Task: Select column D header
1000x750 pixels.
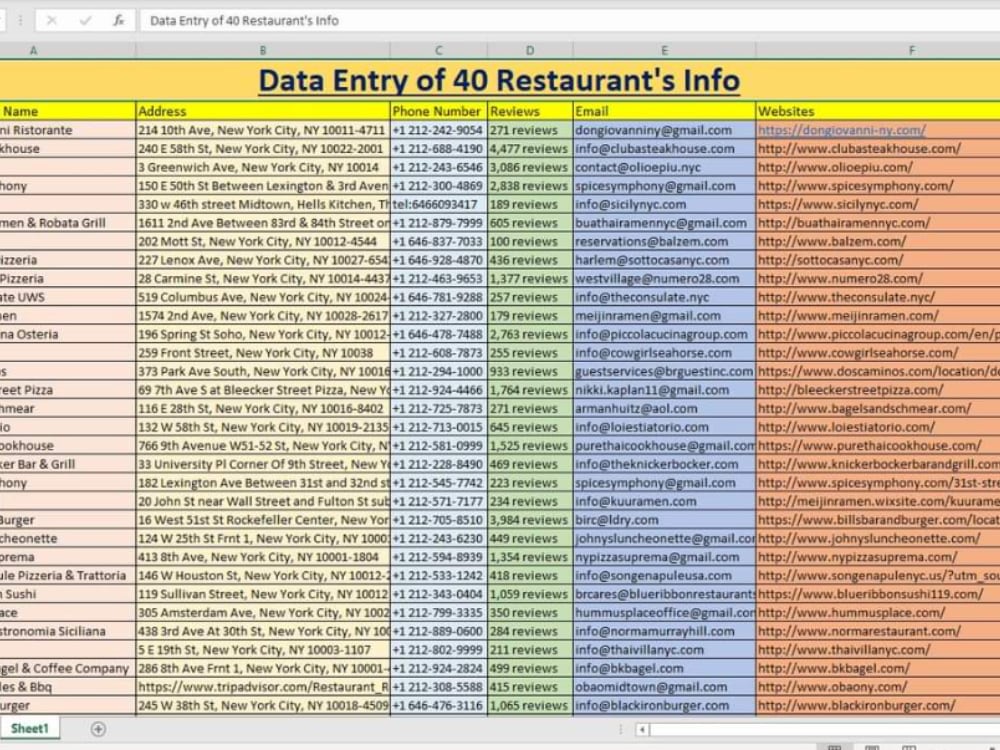Action: click(x=530, y=50)
